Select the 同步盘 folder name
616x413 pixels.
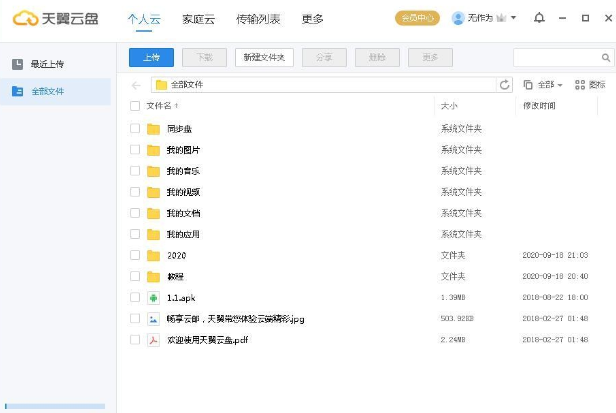179,129
